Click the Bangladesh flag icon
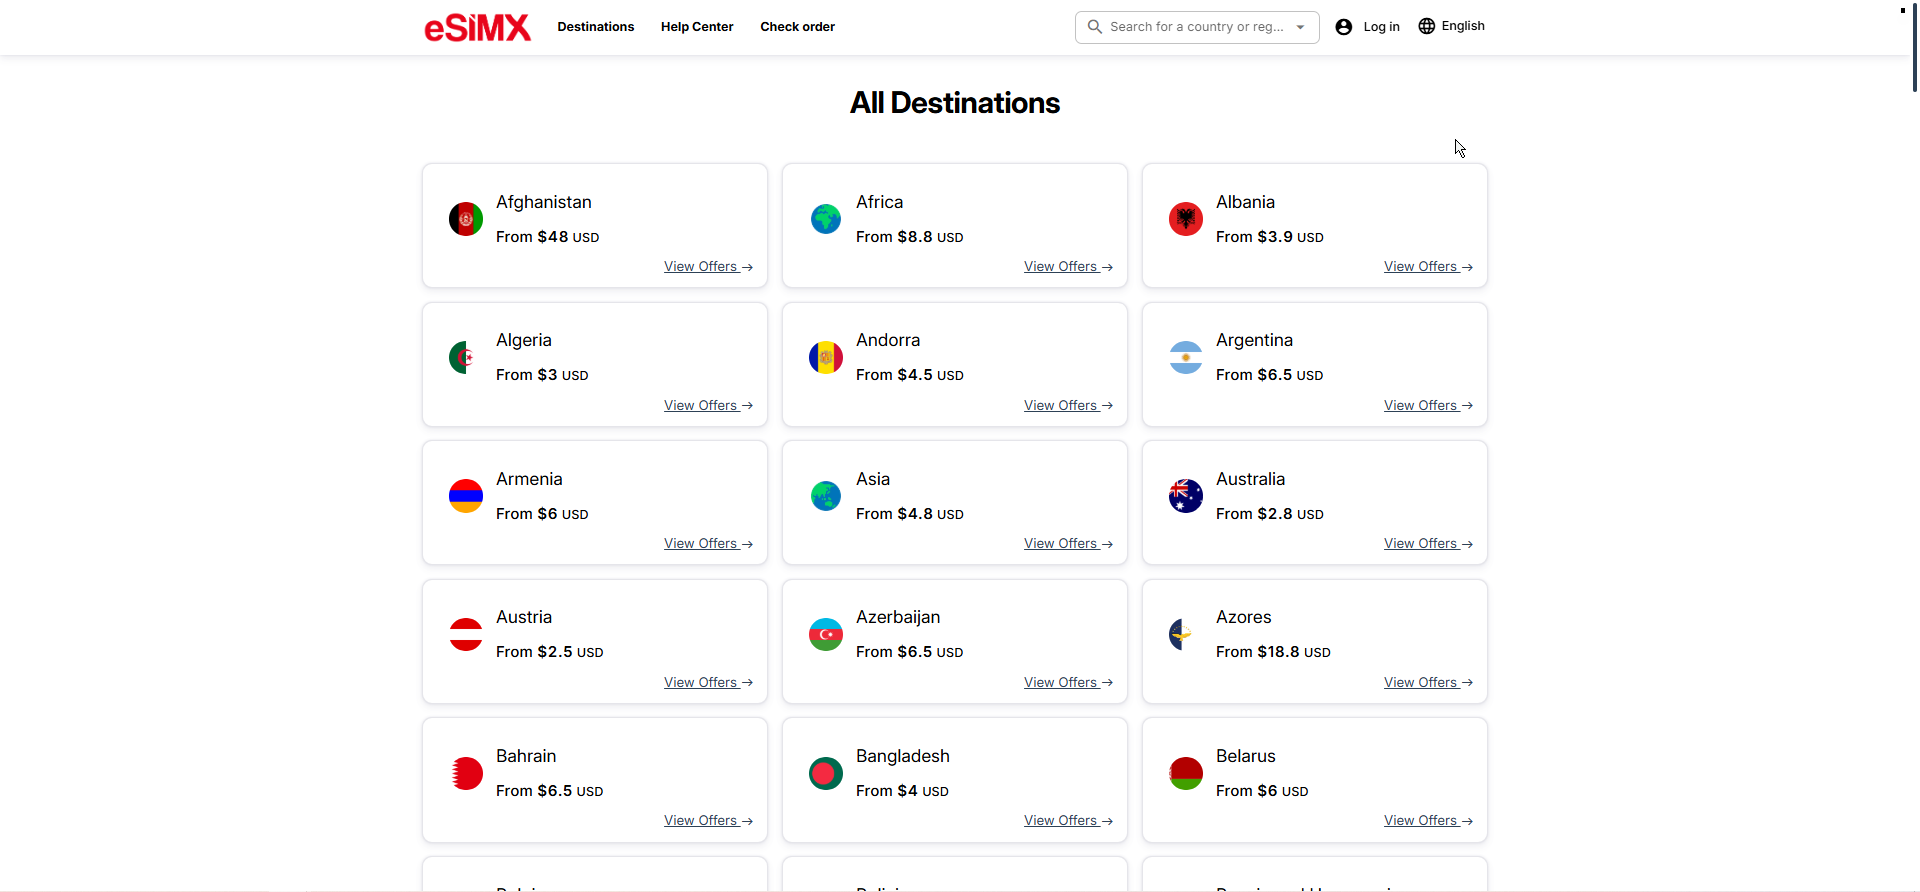The image size is (1920, 892). pyautogui.click(x=826, y=773)
